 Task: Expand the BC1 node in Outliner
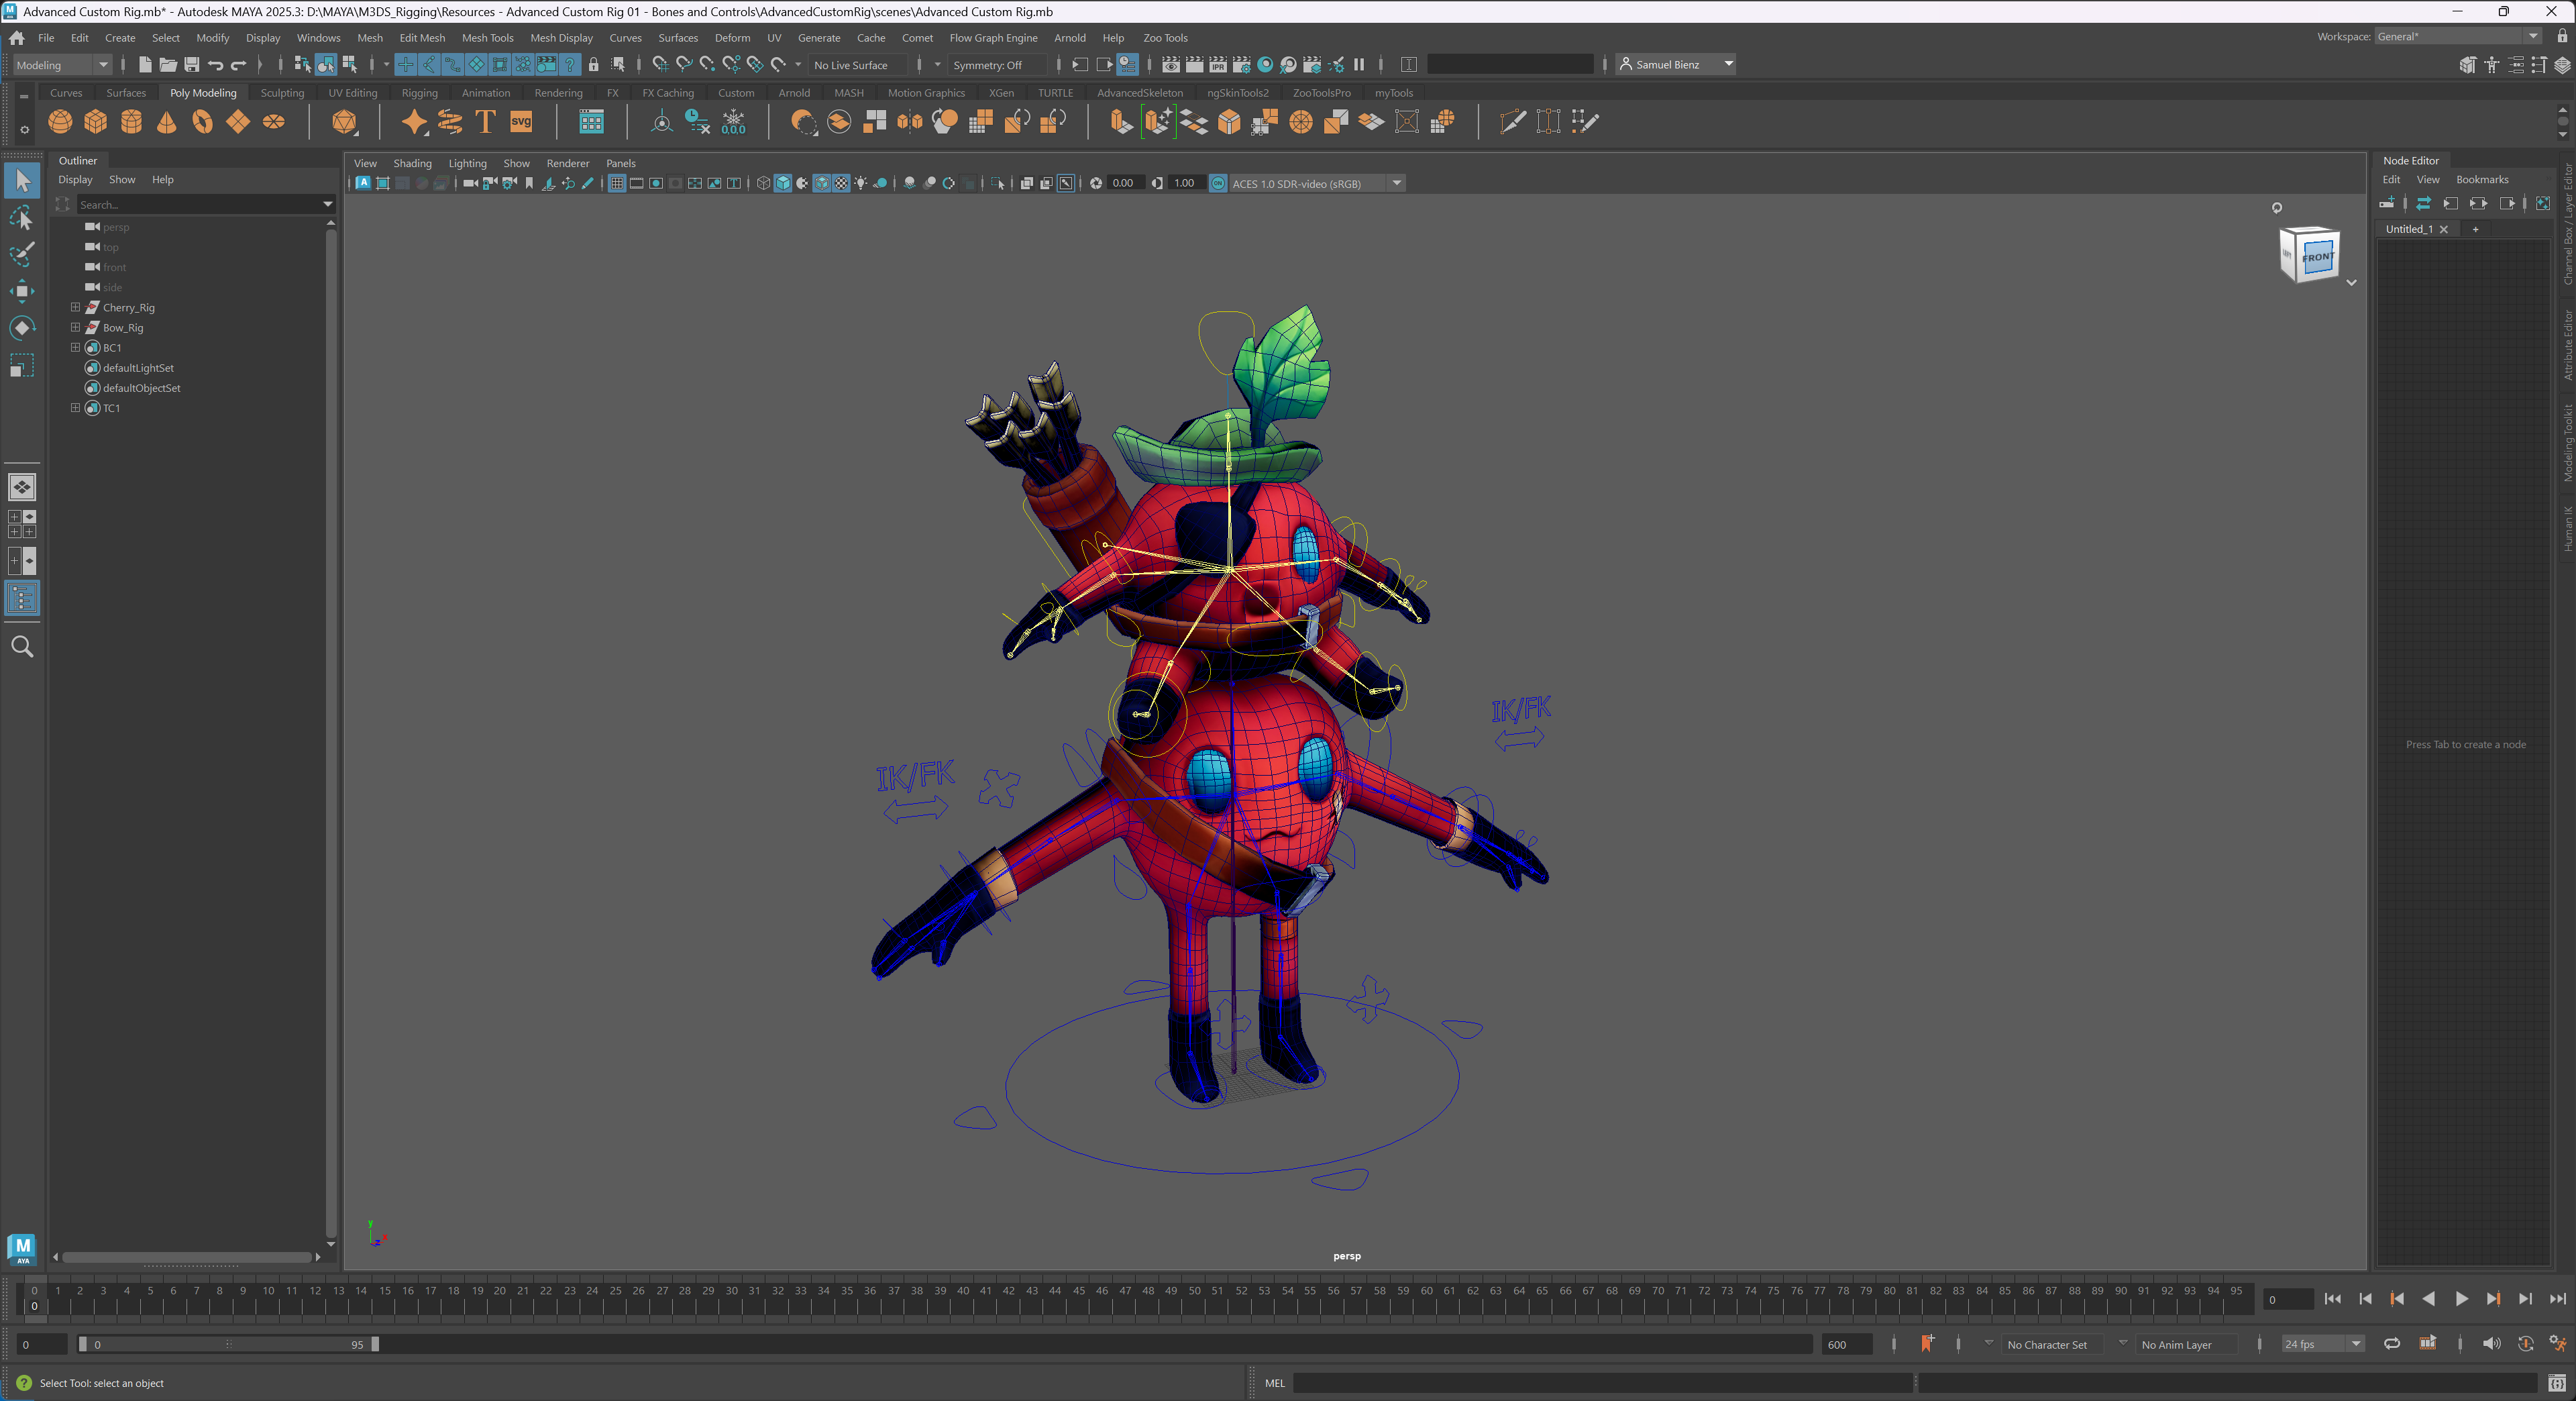click(75, 347)
